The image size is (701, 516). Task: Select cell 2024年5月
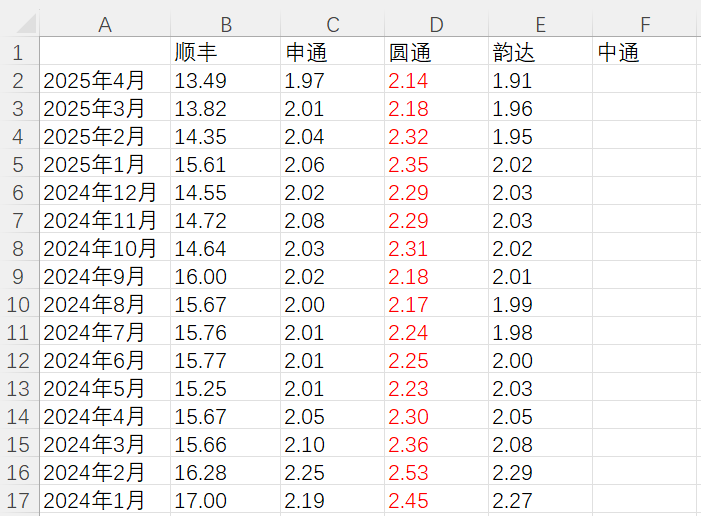[x=105, y=389]
